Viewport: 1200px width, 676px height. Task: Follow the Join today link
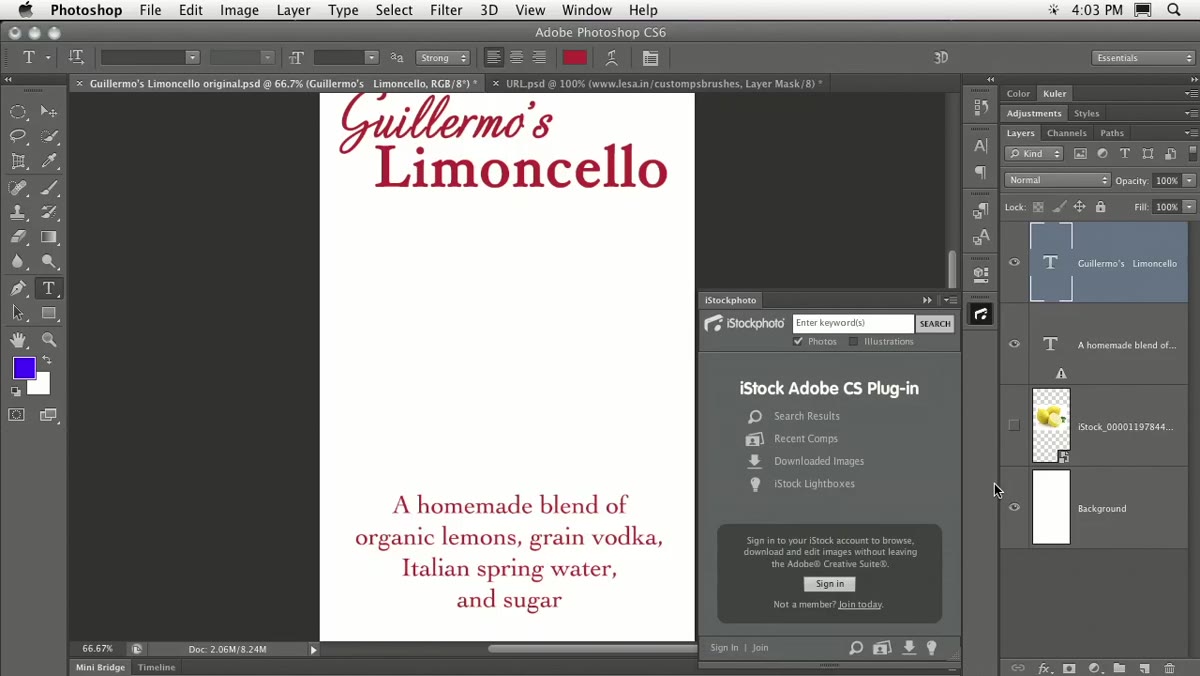pyautogui.click(x=861, y=605)
